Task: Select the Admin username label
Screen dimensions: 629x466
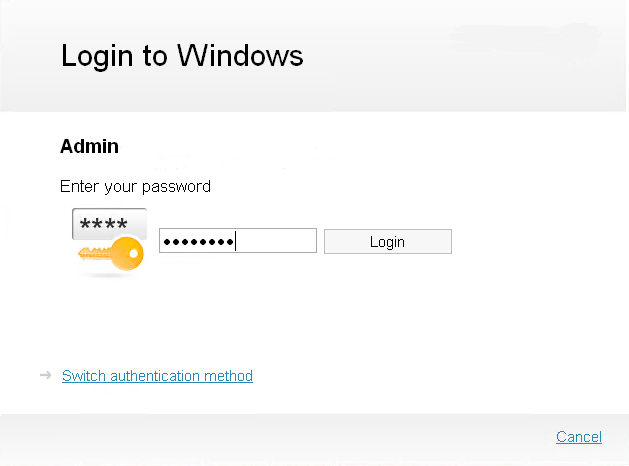Action: point(89,146)
